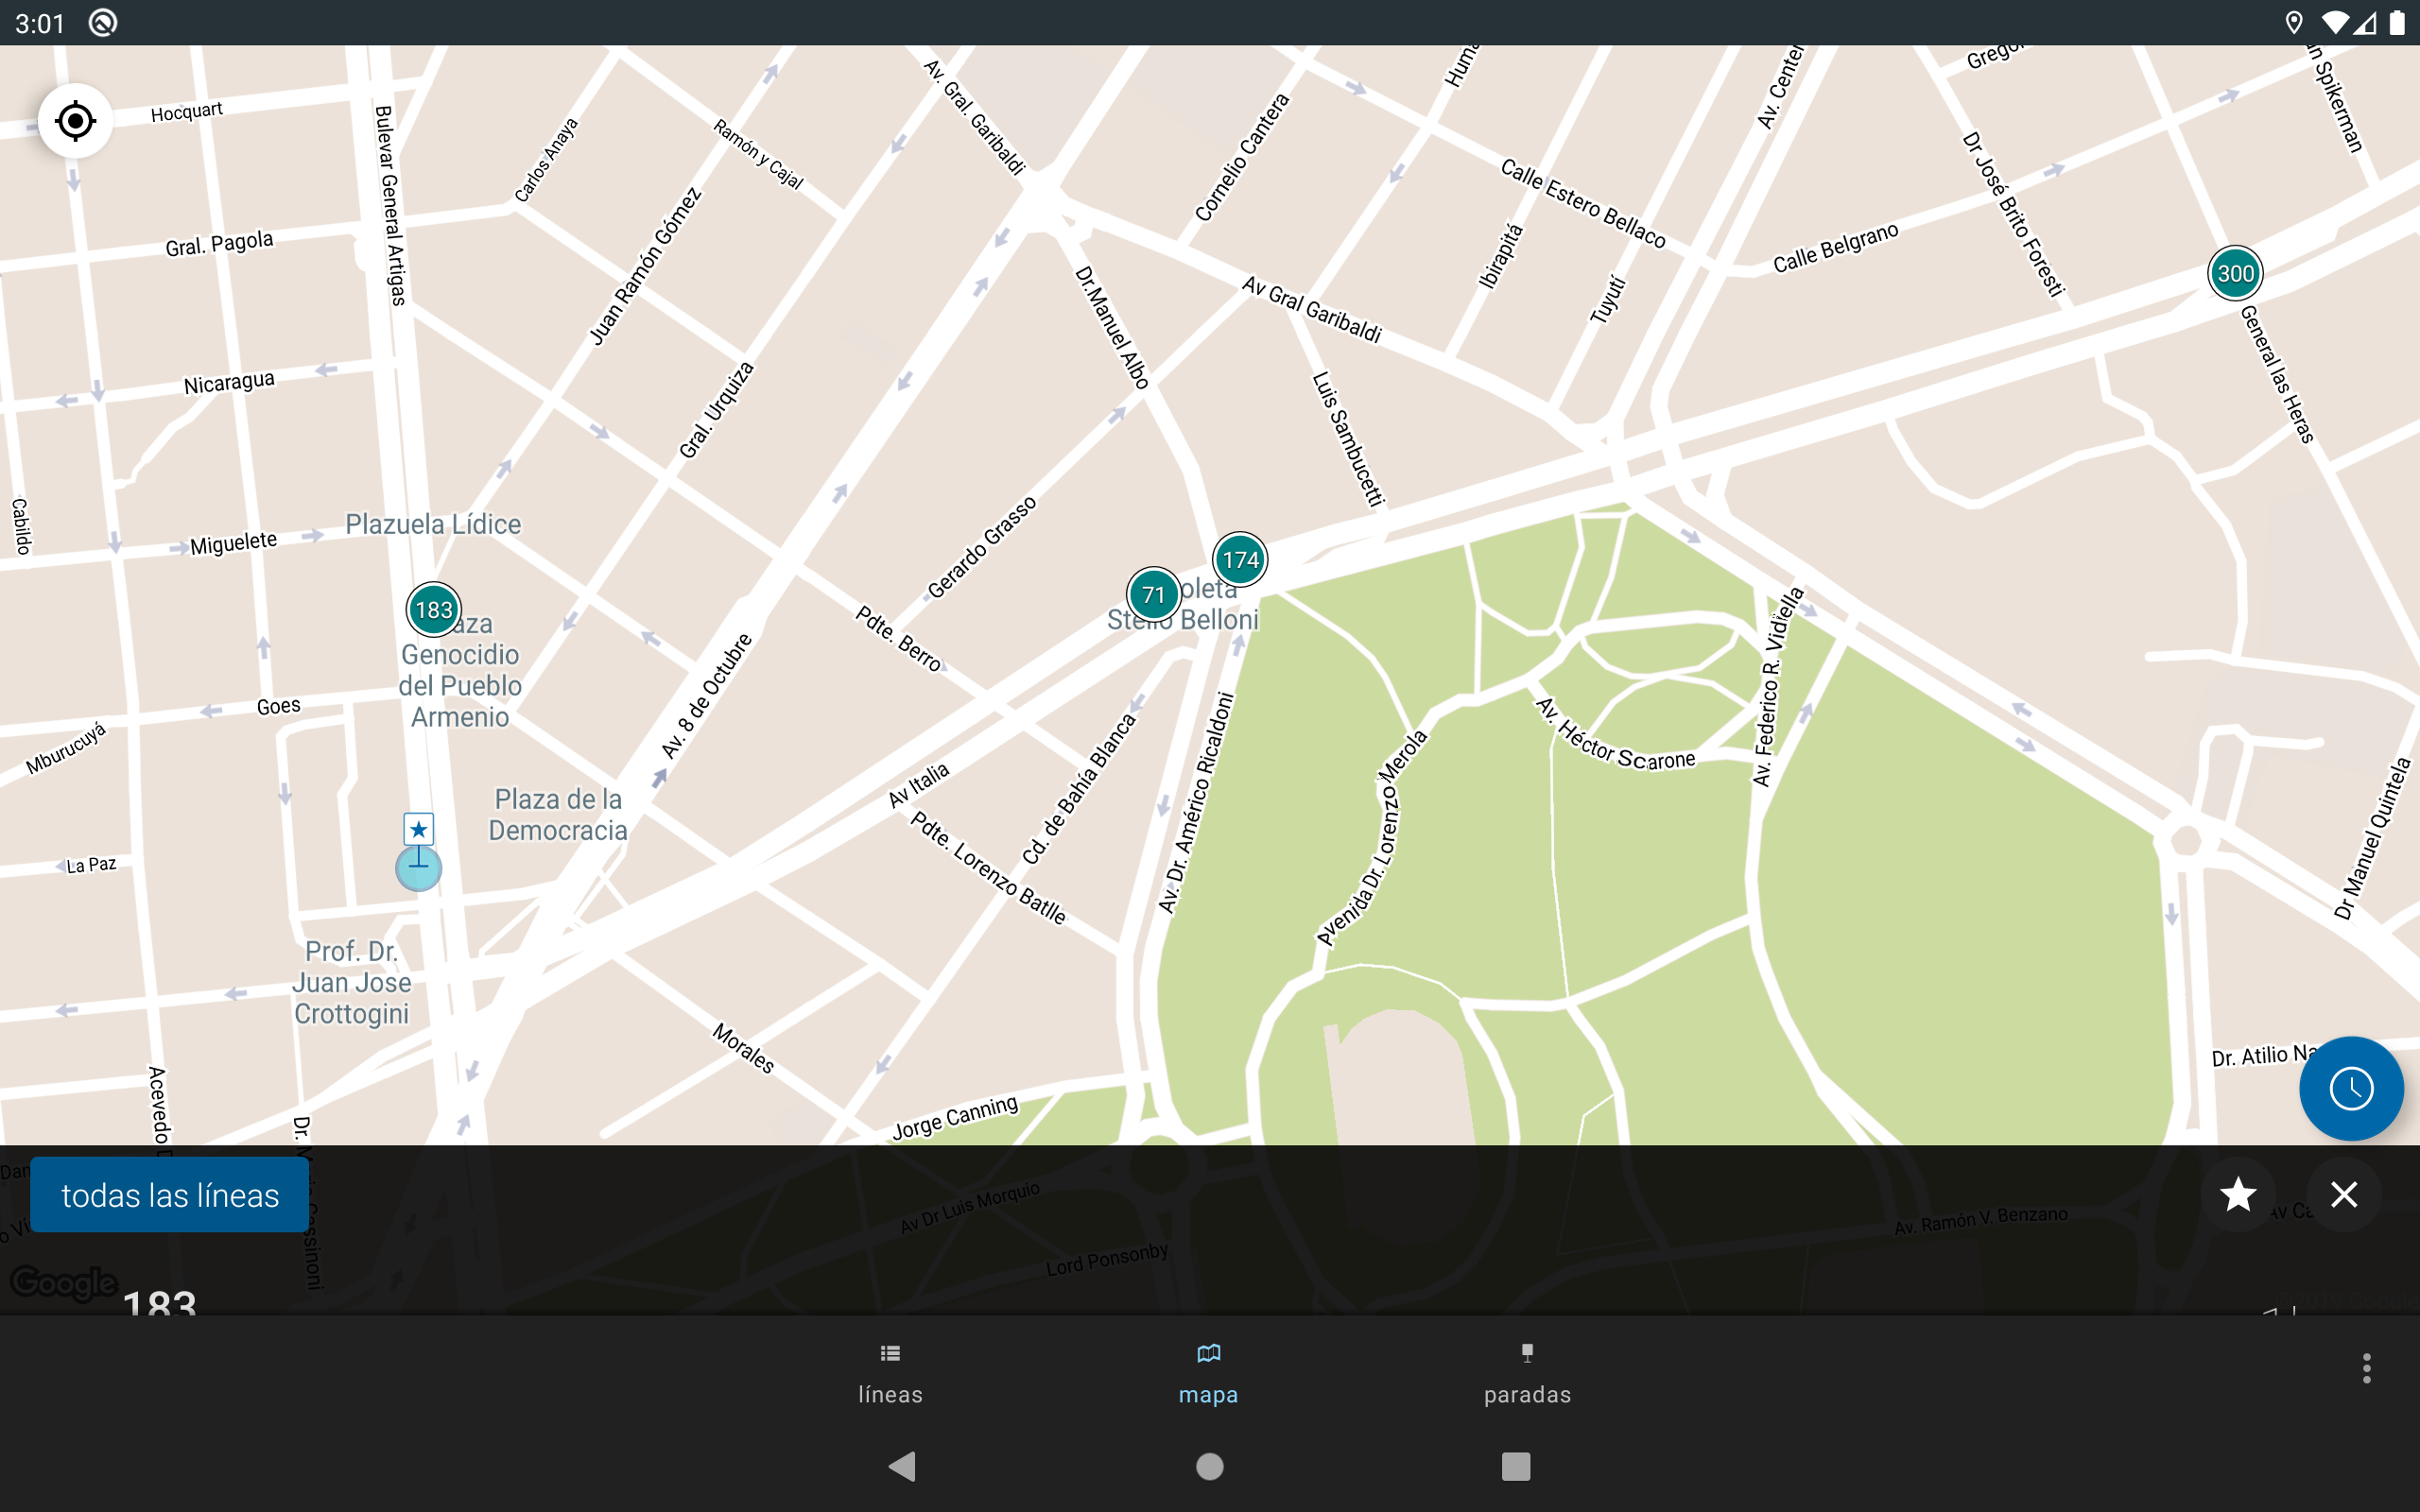The image size is (2420, 1512).
Task: Tap the bus marker 71
Action: tap(1154, 594)
